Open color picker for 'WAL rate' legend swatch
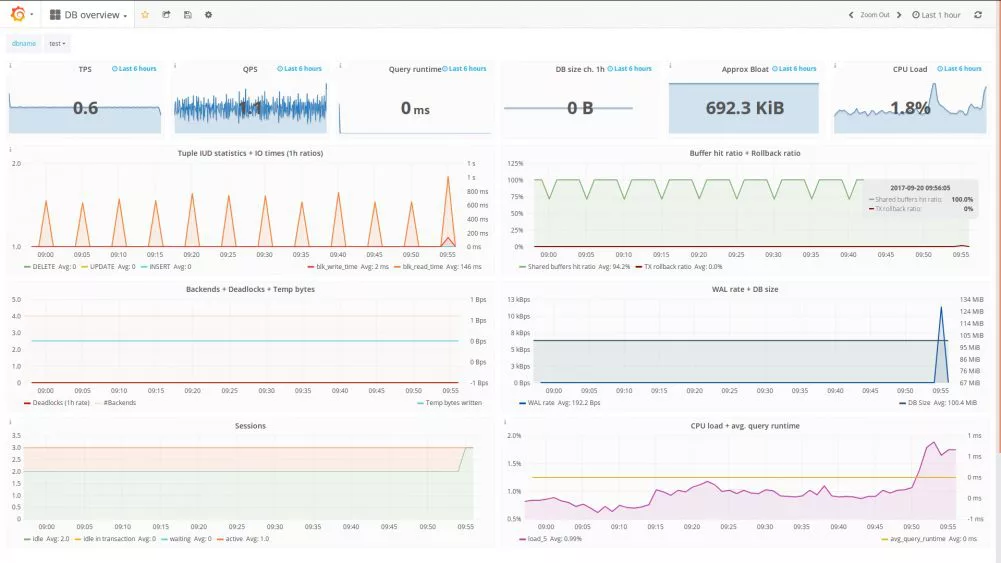 pyautogui.click(x=522, y=403)
